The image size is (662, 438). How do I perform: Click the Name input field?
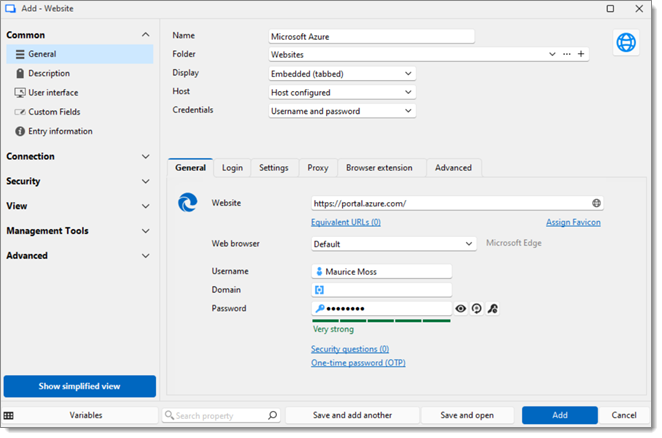pos(371,37)
